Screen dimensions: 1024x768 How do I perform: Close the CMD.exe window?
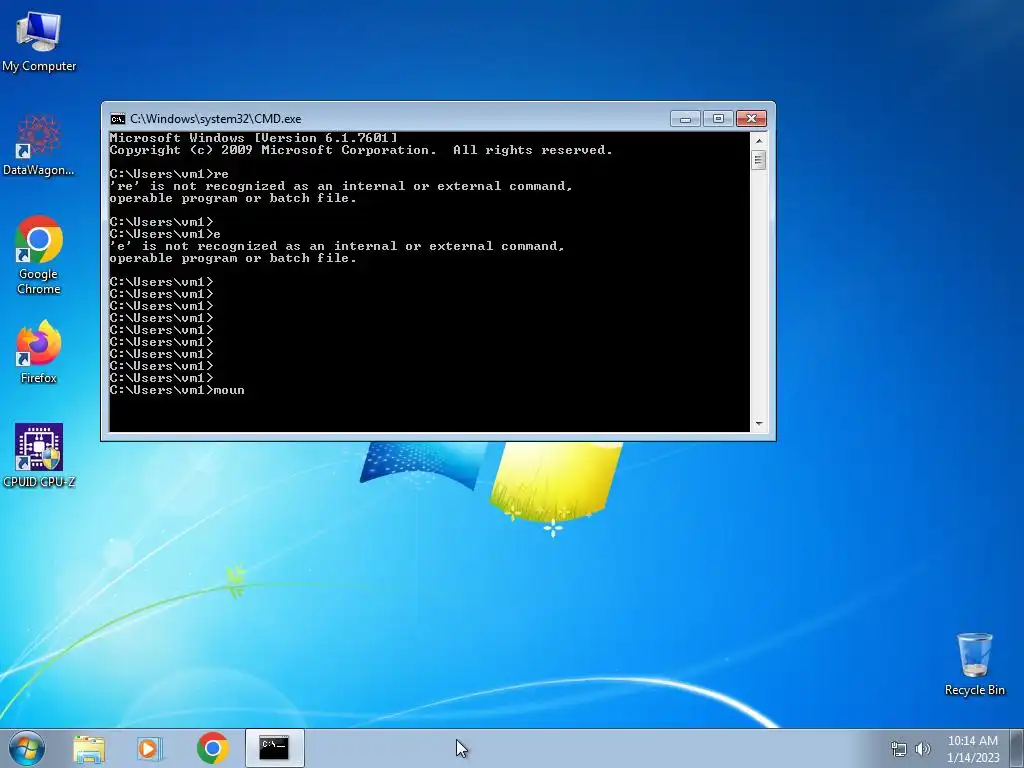(x=751, y=119)
